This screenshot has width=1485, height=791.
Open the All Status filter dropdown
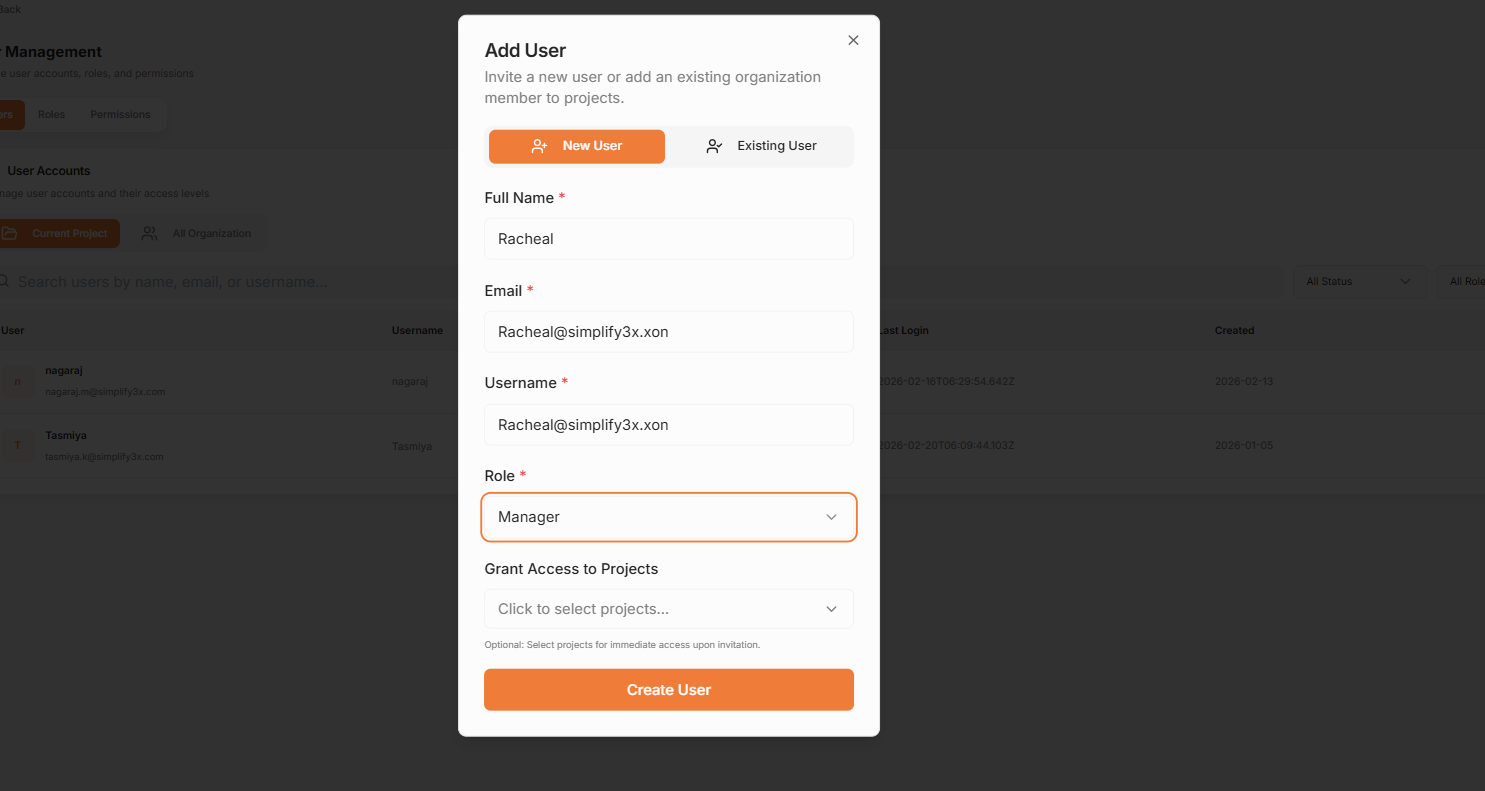[1360, 282]
